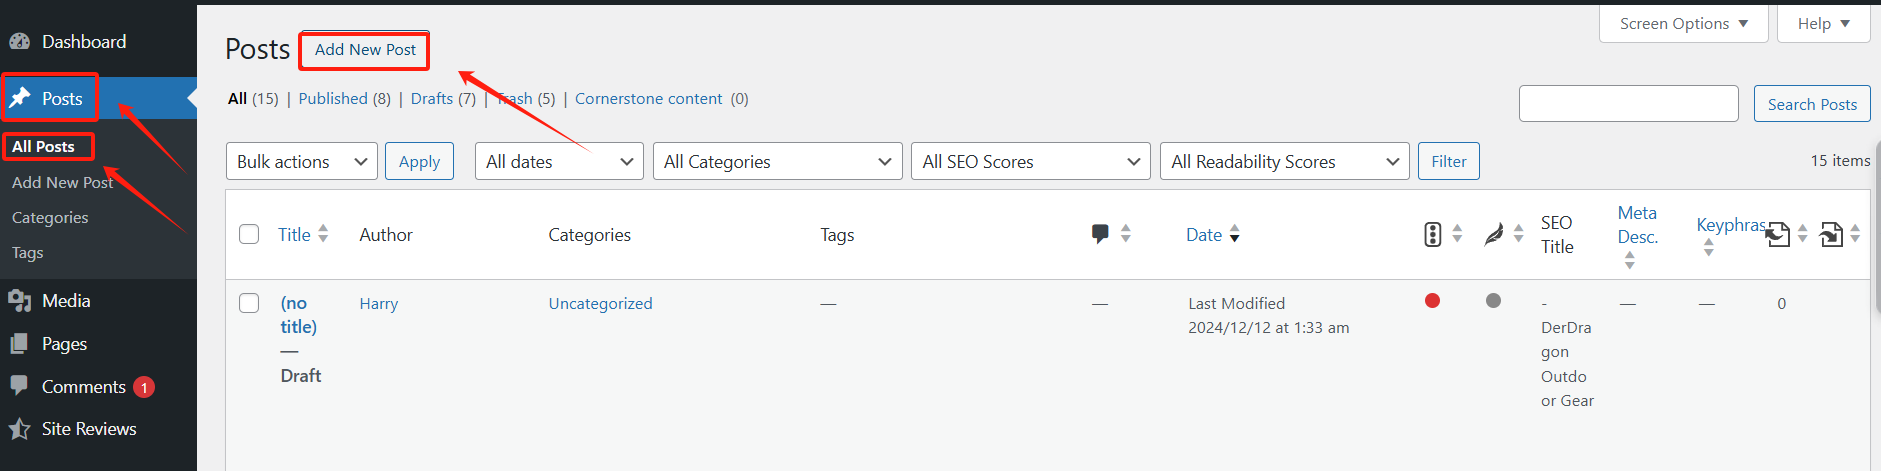Click the Media icon in sidebar
The width and height of the screenshot is (1881, 471).
point(19,301)
